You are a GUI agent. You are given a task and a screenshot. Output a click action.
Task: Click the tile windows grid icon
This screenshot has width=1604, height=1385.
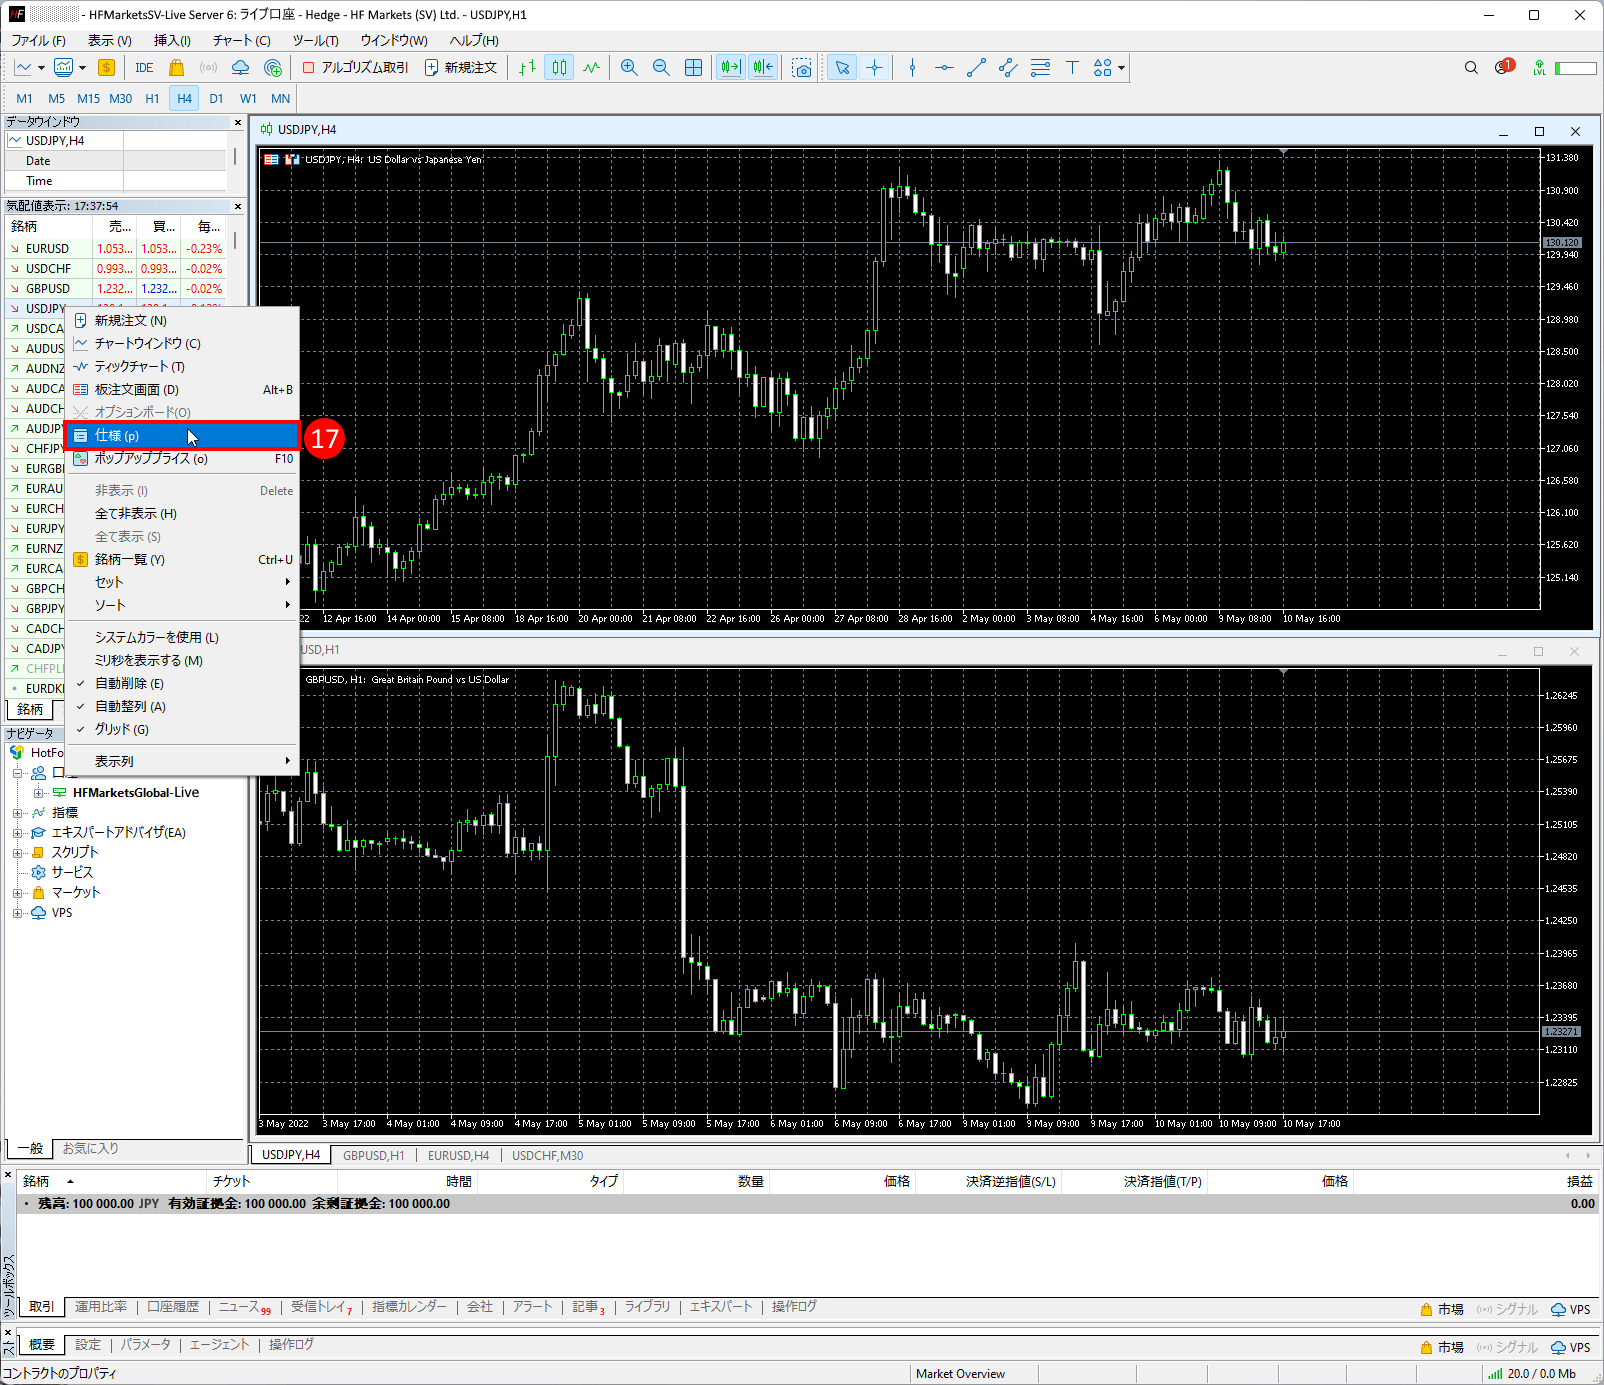pyautogui.click(x=693, y=67)
